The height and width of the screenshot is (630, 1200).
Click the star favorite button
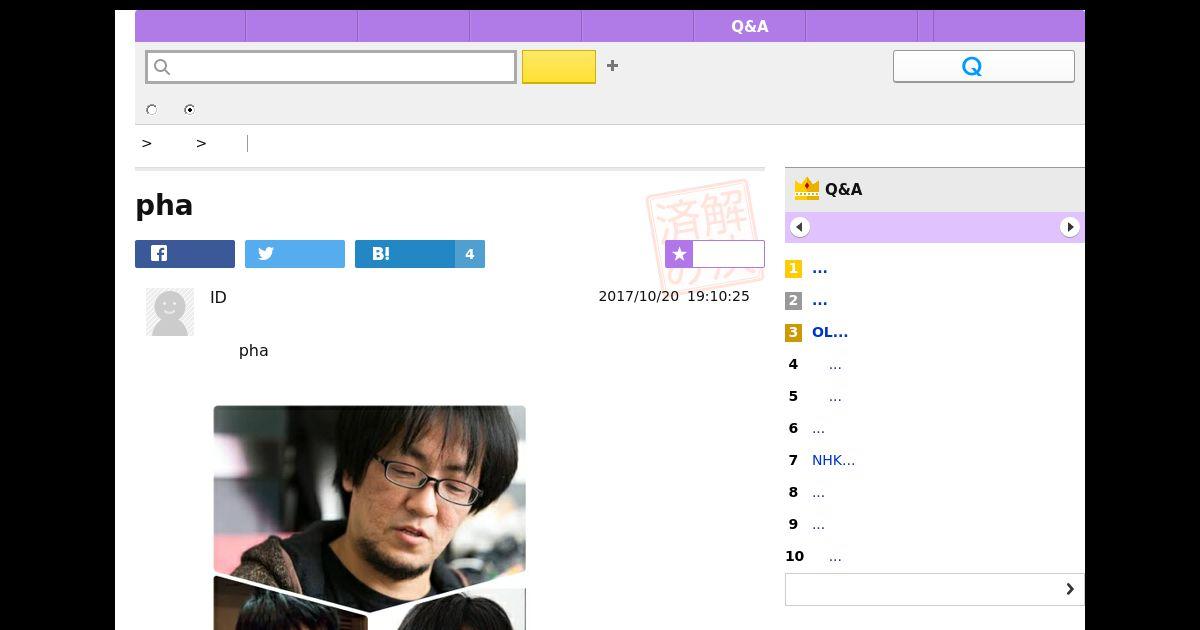[x=715, y=254]
